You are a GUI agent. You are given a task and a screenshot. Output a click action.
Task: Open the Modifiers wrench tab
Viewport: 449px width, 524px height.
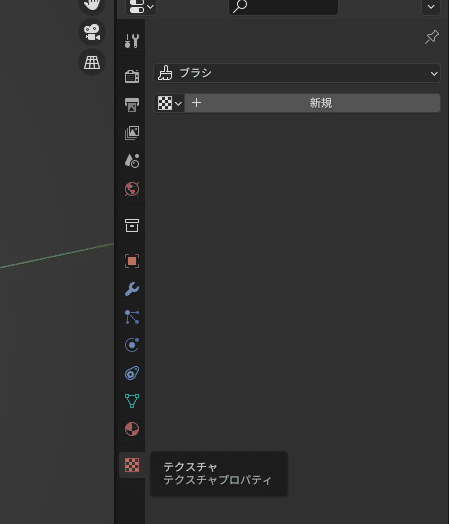coord(132,289)
